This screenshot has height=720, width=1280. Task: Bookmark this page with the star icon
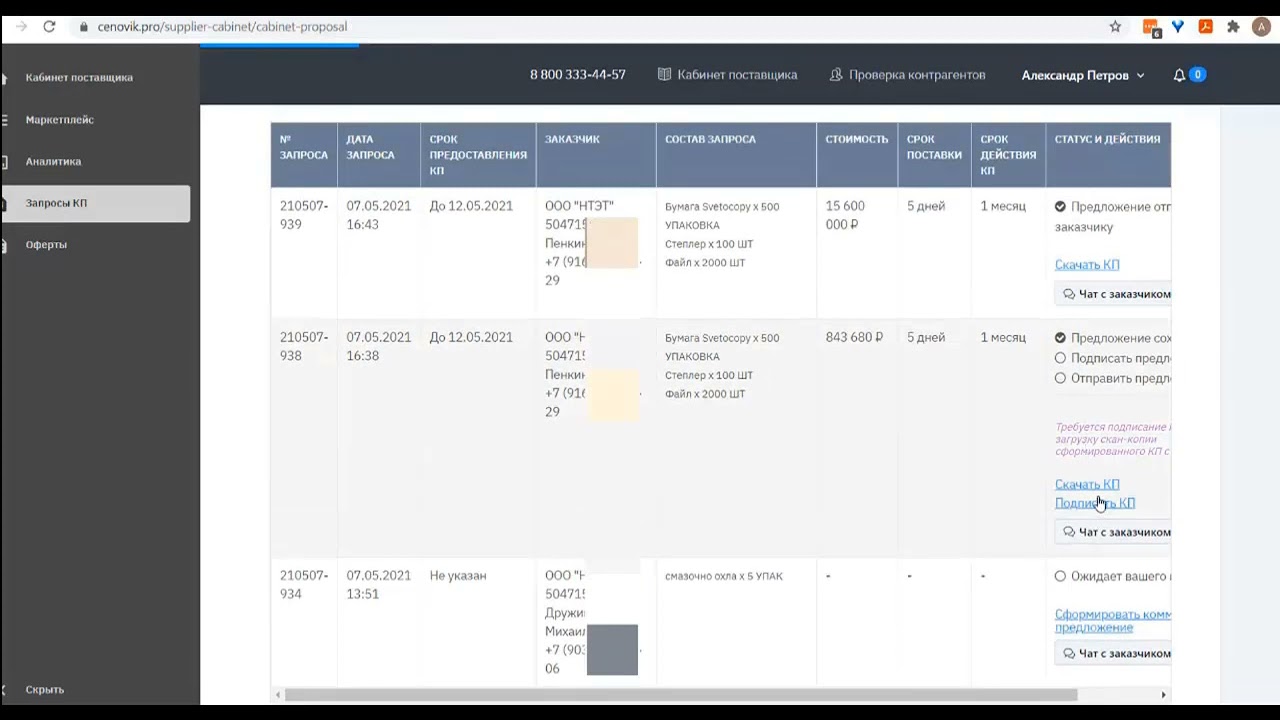(1115, 27)
